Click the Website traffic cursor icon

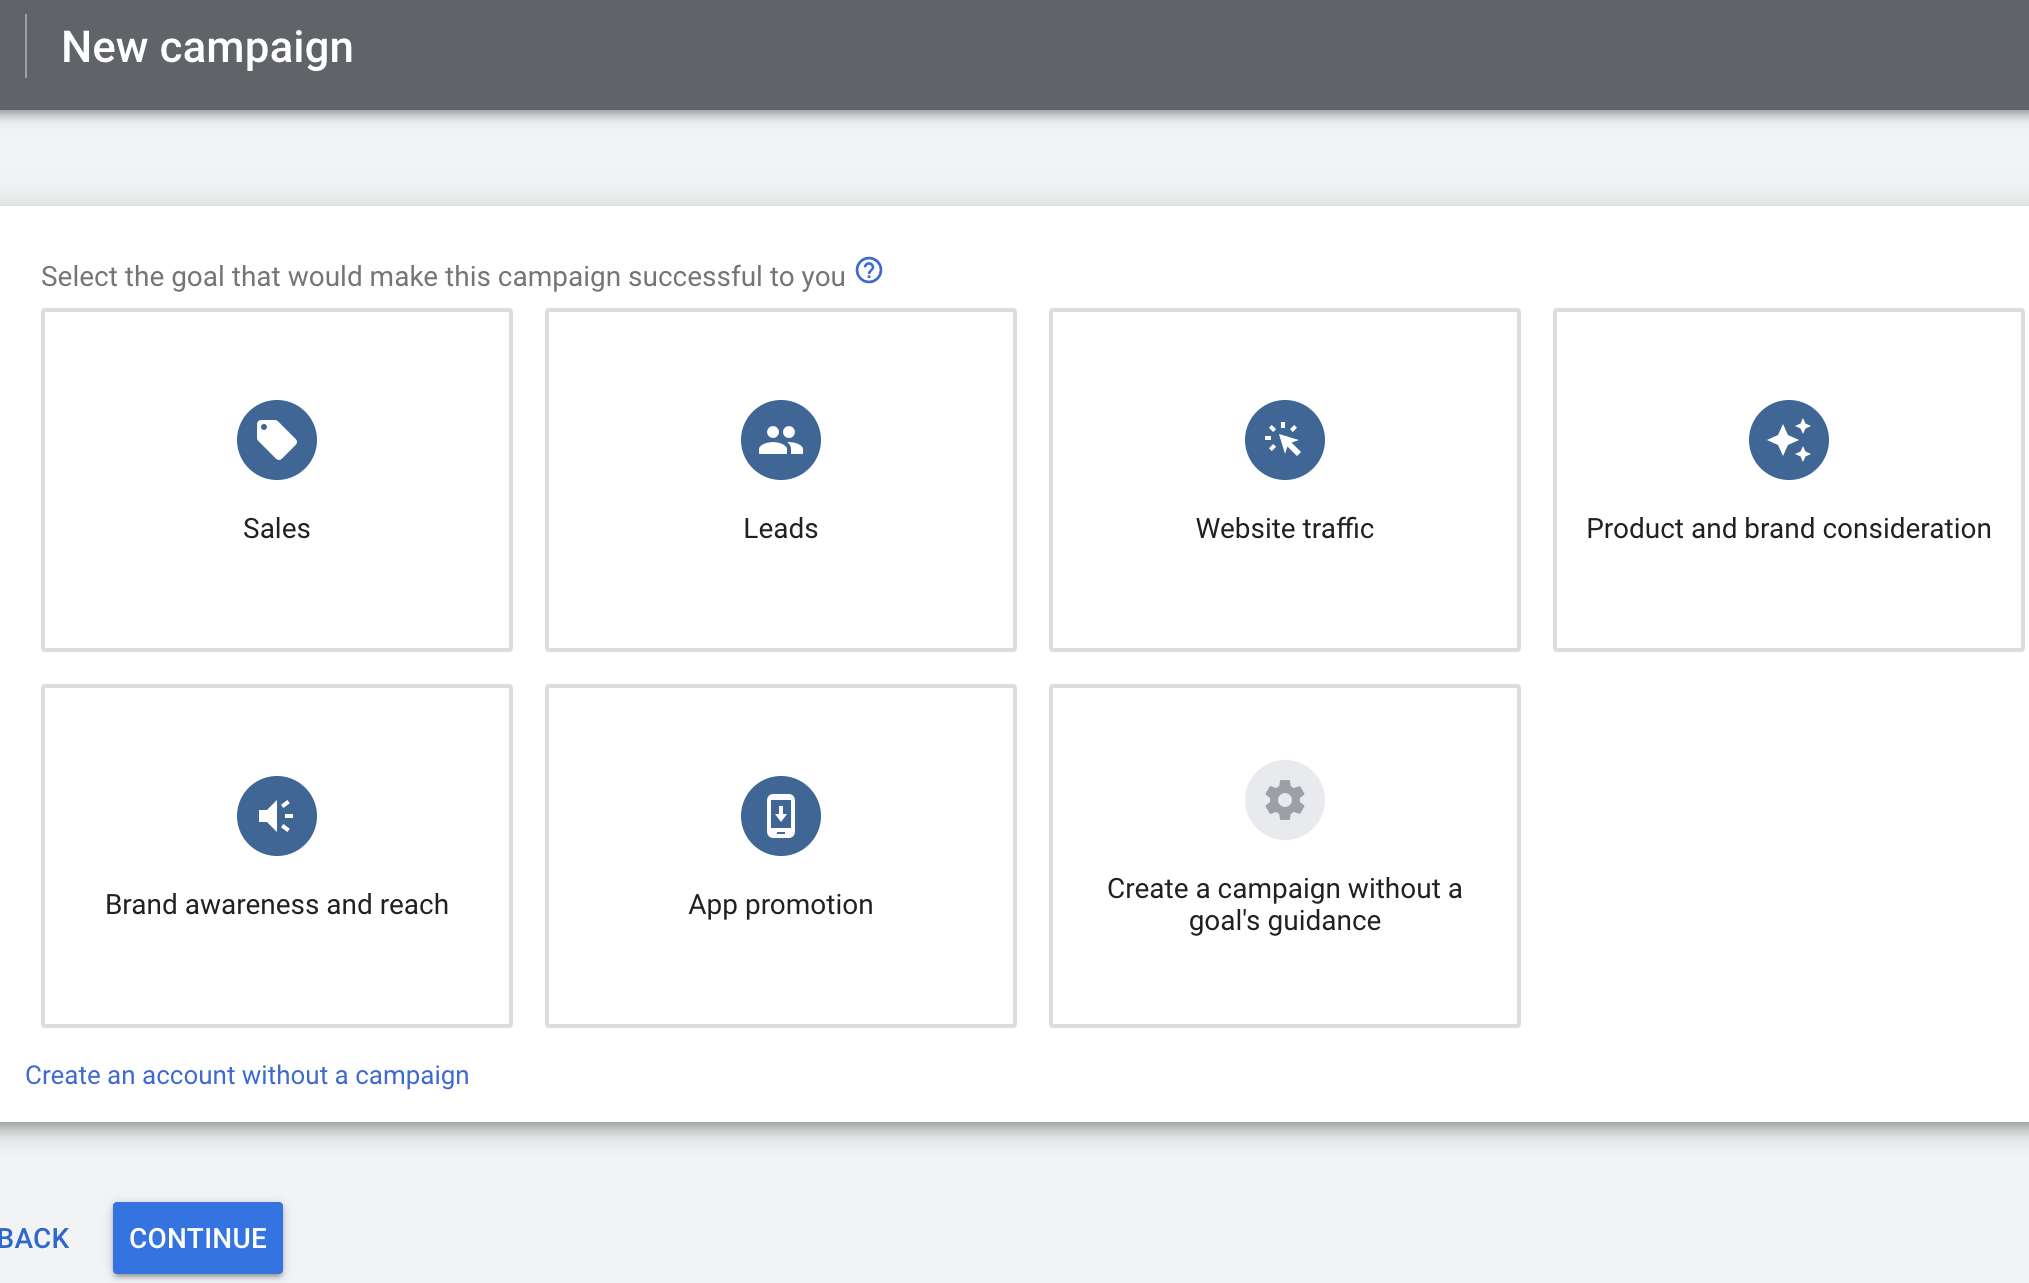click(1285, 440)
